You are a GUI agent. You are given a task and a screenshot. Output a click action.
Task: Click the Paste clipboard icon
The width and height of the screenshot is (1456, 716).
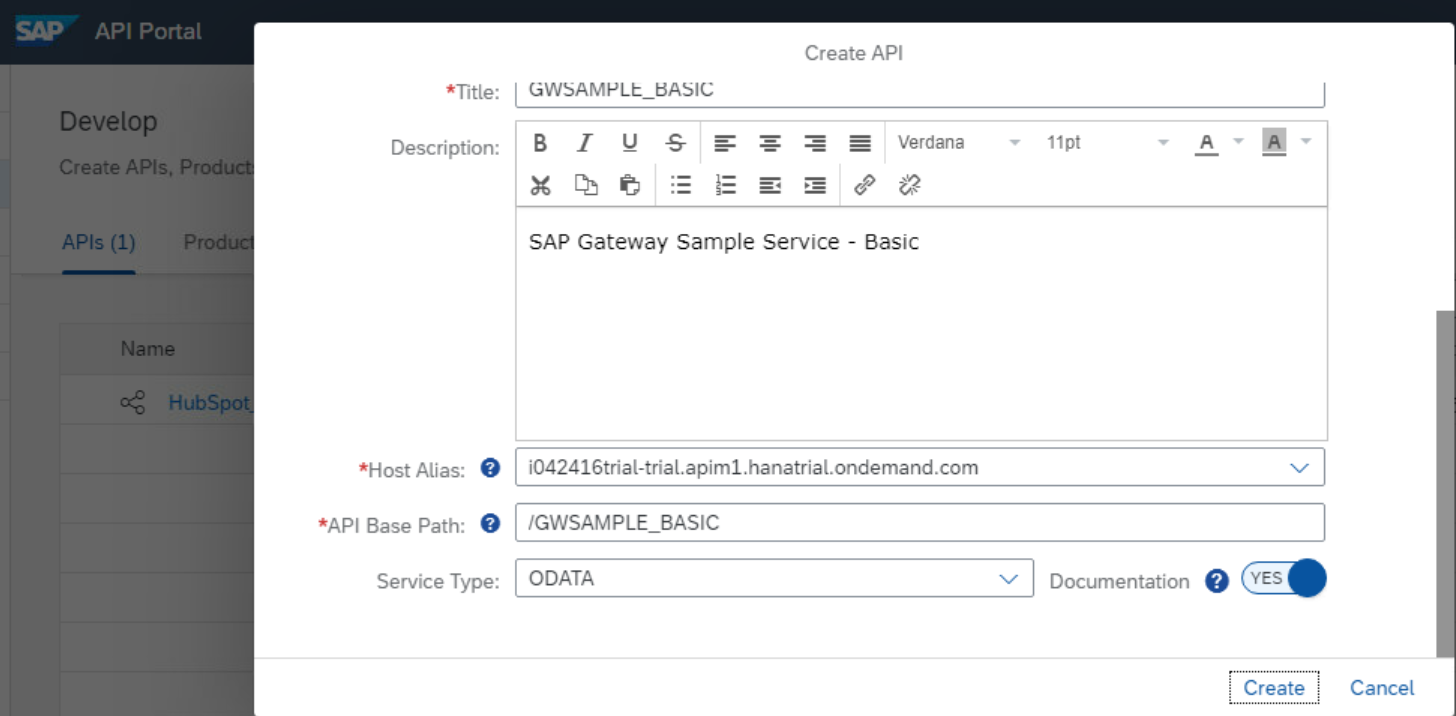click(630, 185)
